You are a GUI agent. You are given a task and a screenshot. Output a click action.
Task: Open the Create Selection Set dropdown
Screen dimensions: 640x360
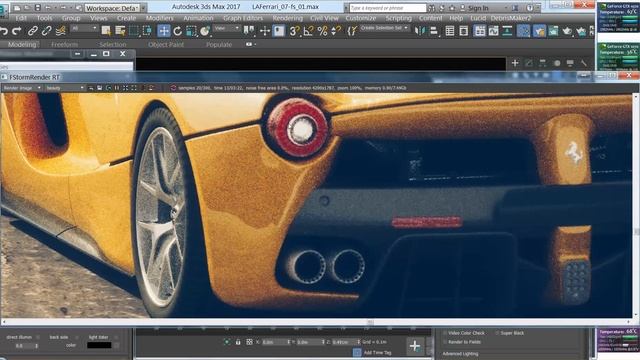384,28
